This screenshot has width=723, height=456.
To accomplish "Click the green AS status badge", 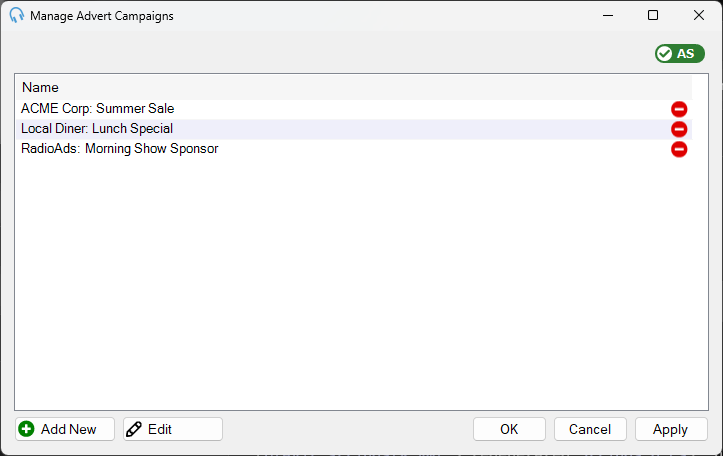I will tap(680, 54).
